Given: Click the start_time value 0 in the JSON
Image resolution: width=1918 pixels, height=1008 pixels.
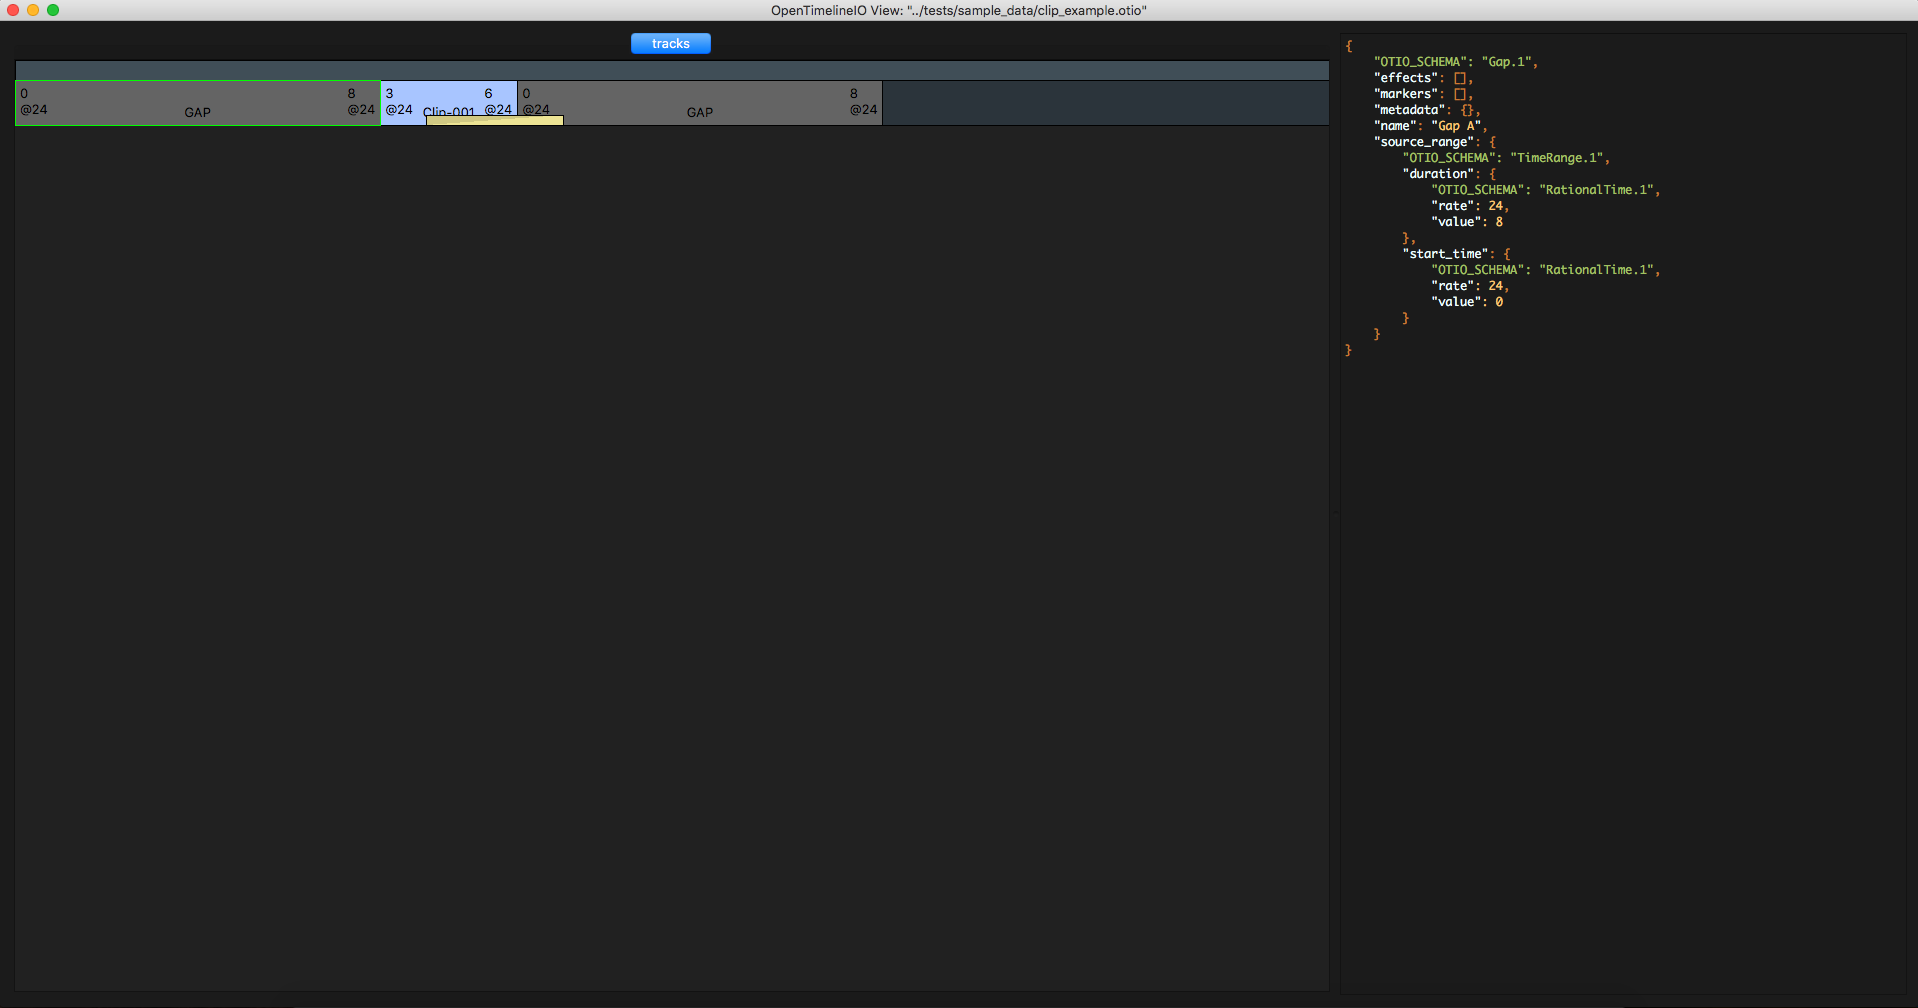Looking at the screenshot, I should coord(1500,301).
